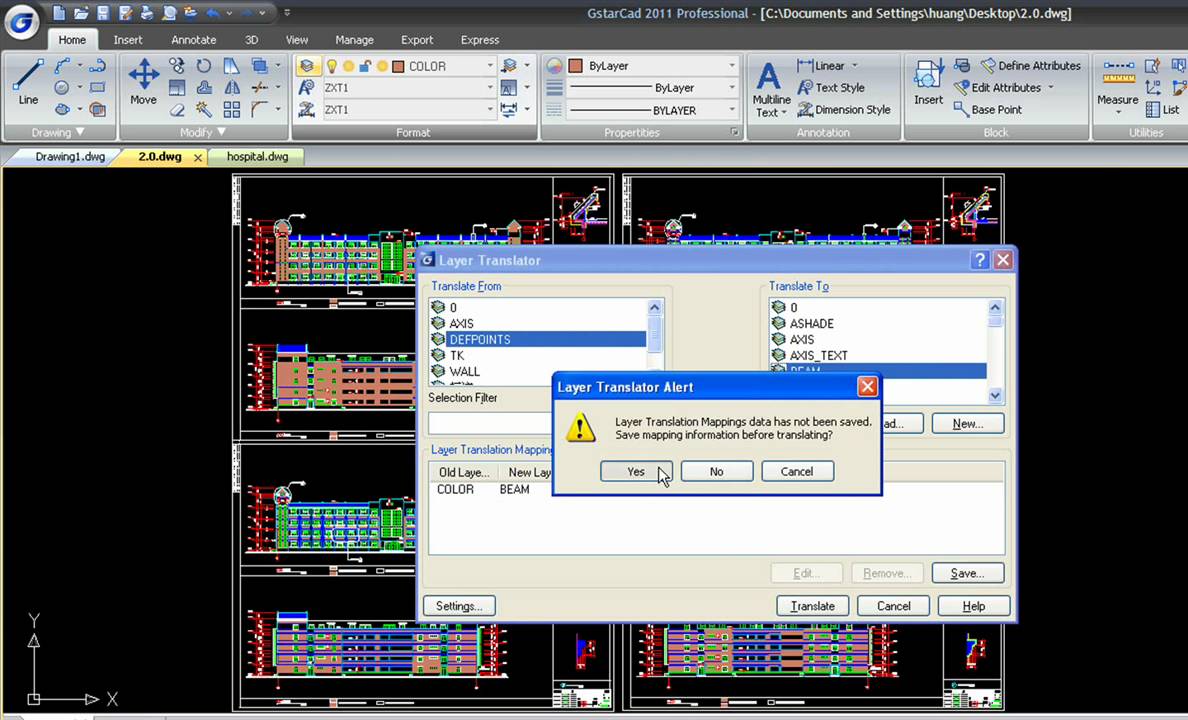Open Text Style in Annotation panel
The image size is (1188, 720).
point(831,88)
